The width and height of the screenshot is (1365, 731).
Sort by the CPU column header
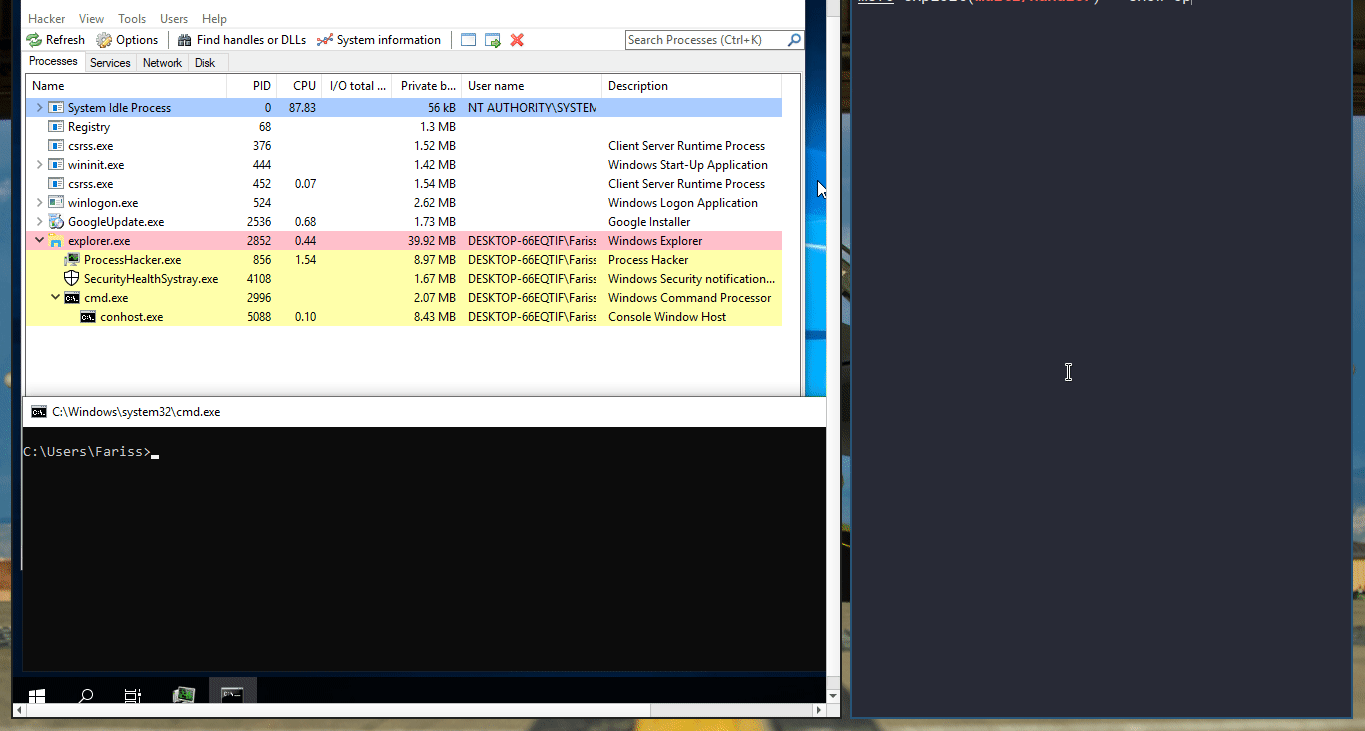coord(299,86)
